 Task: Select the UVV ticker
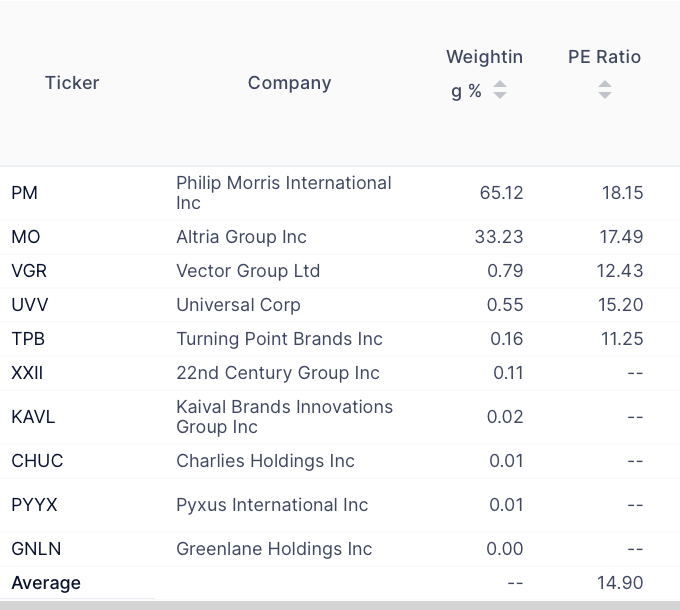pos(29,305)
